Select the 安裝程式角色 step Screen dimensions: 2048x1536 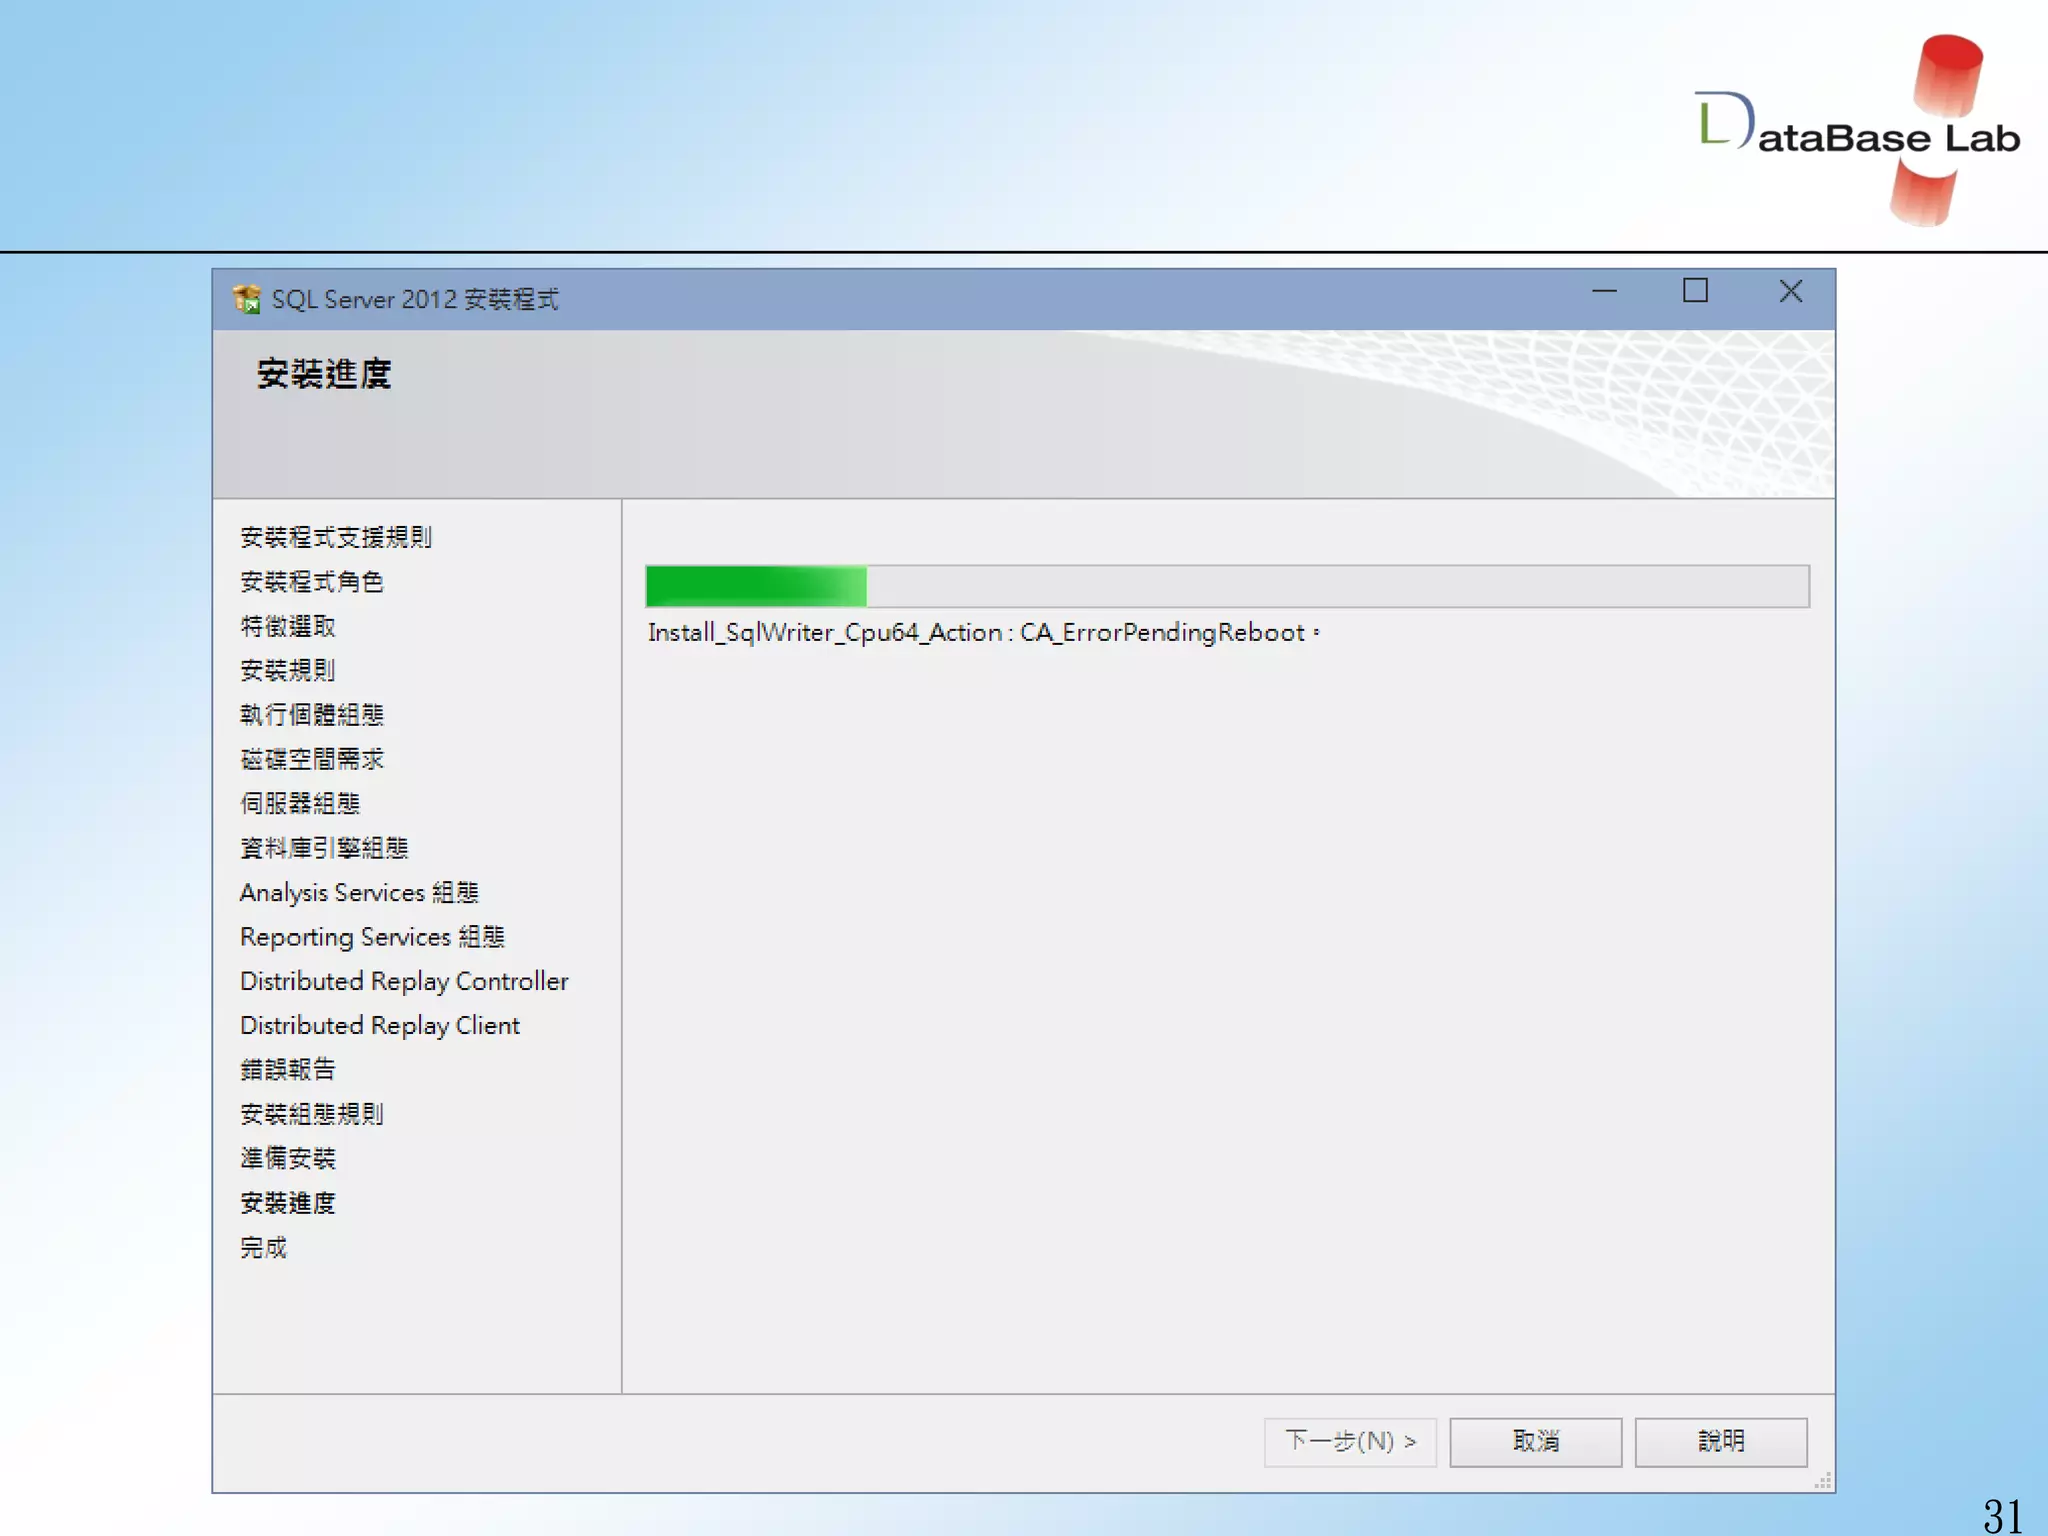pyautogui.click(x=312, y=582)
